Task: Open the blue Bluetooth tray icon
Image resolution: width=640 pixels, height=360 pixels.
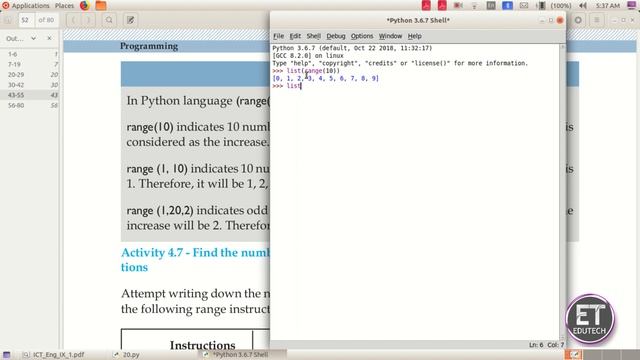Action: click(507, 6)
